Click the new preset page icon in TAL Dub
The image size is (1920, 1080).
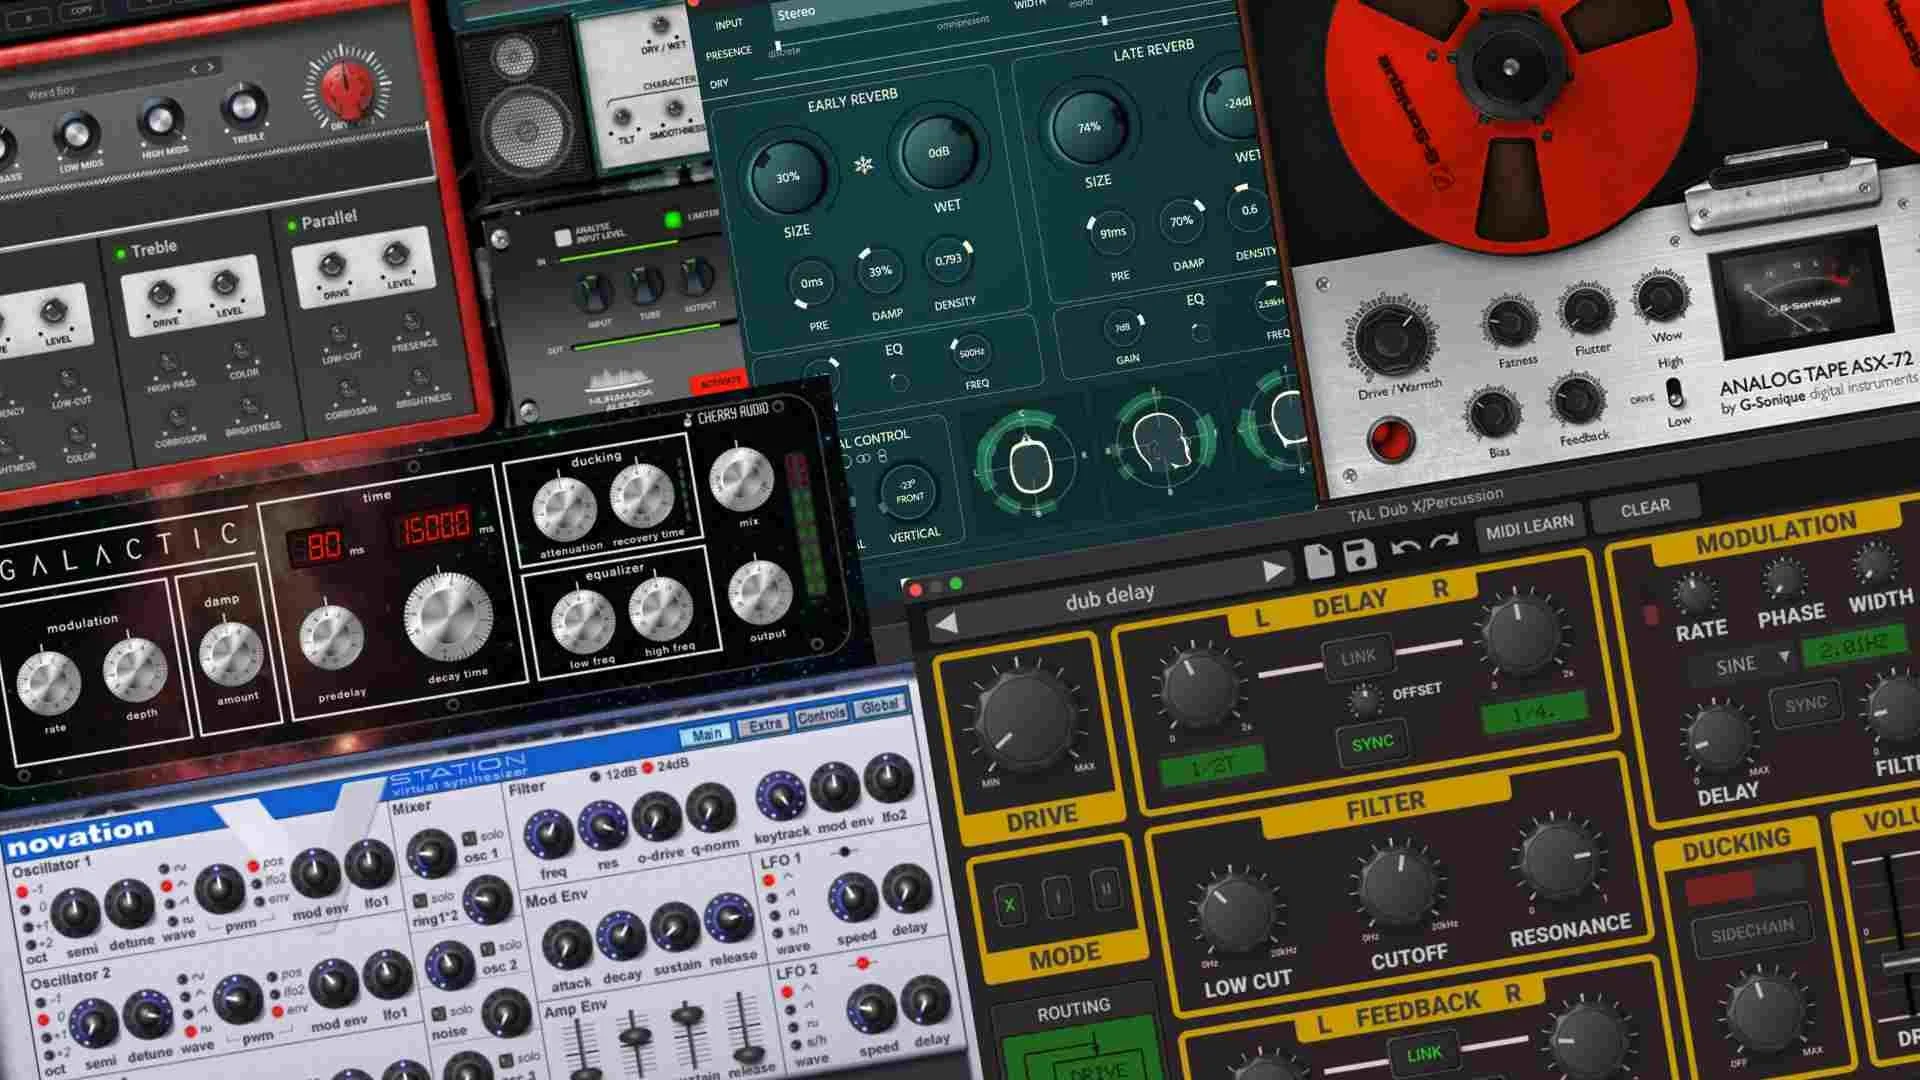[x=1319, y=561]
